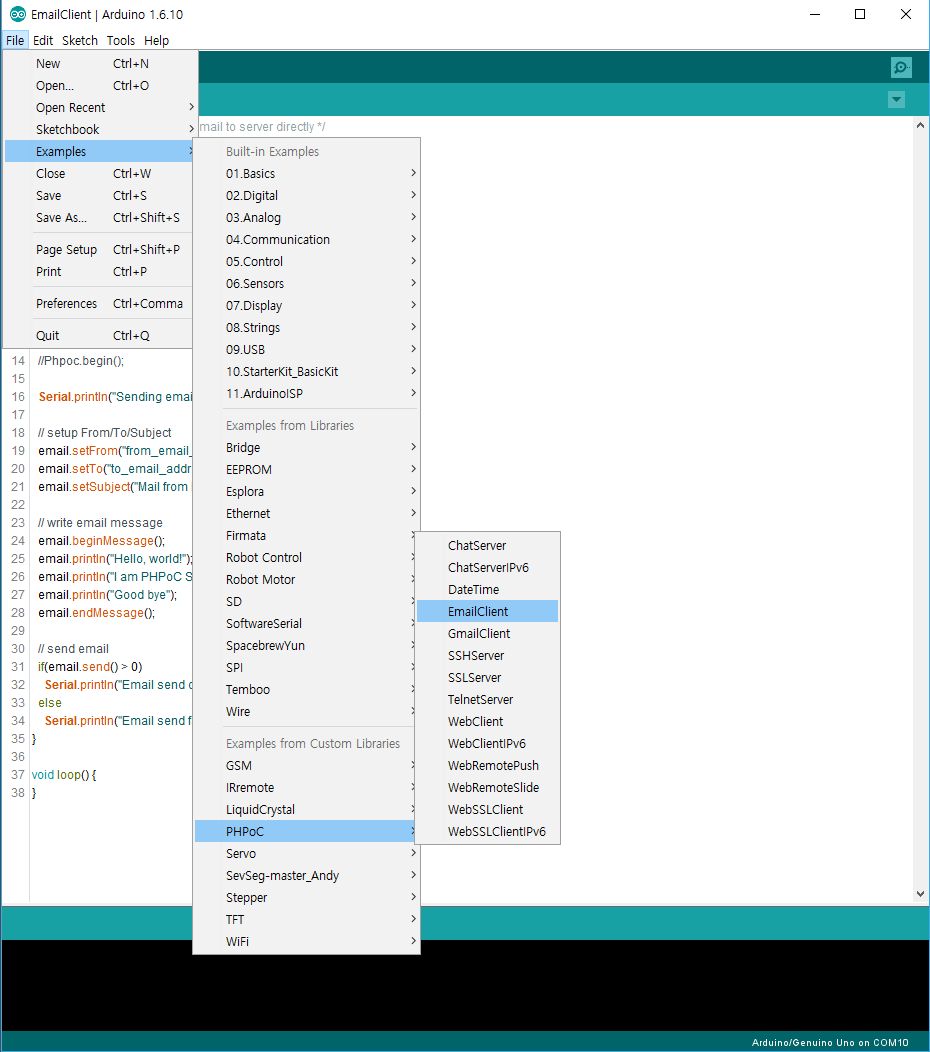
Task: Choose Save in the File menu
Action: coord(99,196)
